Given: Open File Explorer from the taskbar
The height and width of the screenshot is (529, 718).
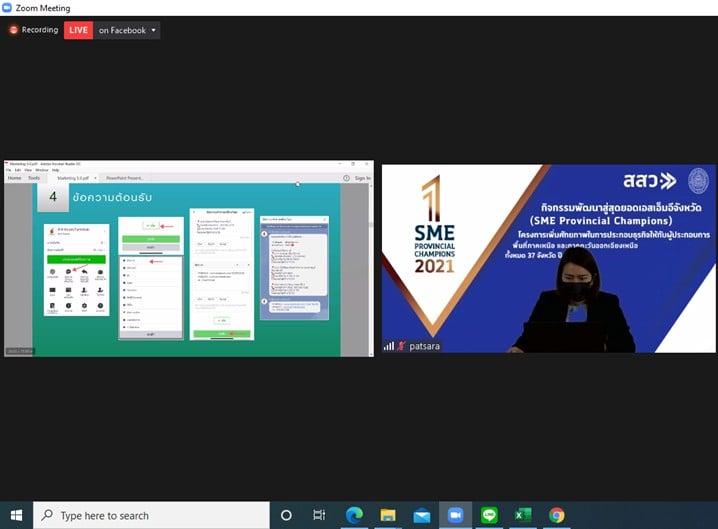Looking at the screenshot, I should click(388, 515).
